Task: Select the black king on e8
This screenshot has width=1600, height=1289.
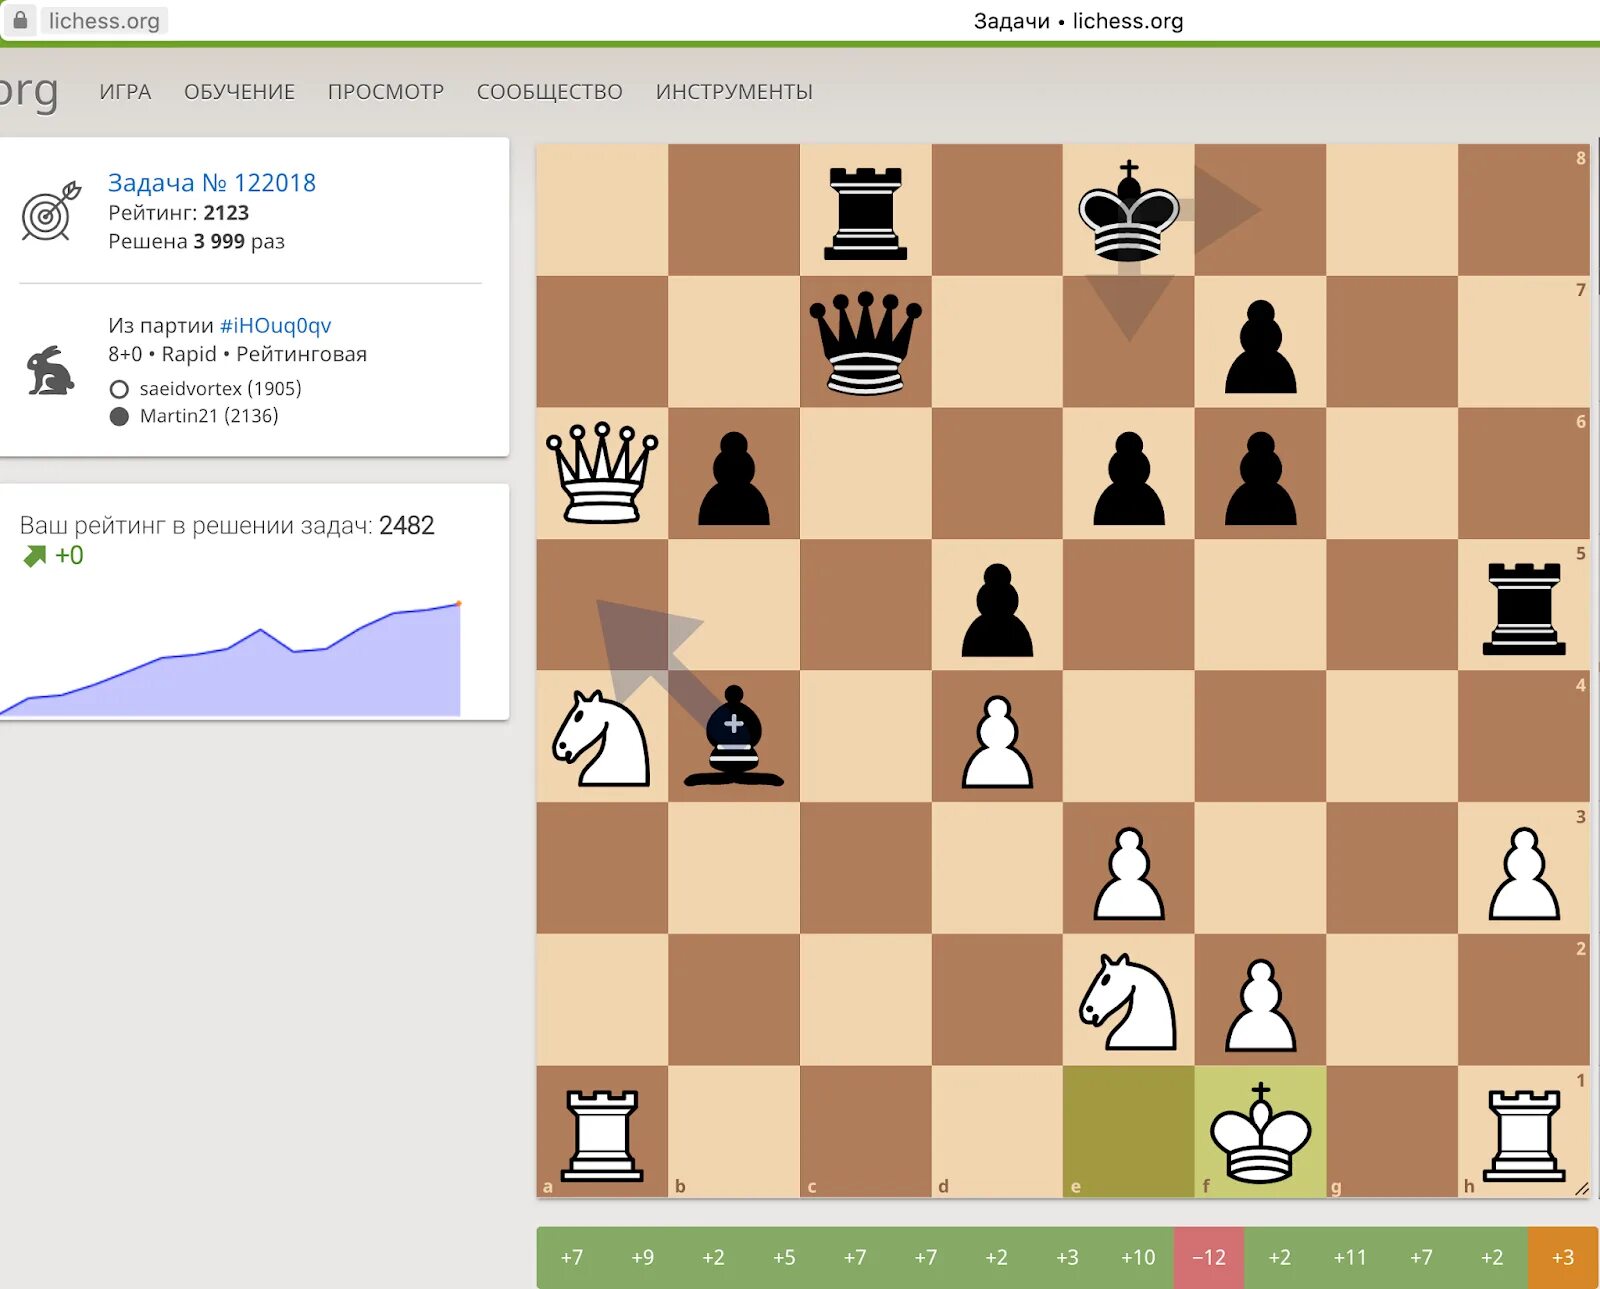Action: (1129, 211)
